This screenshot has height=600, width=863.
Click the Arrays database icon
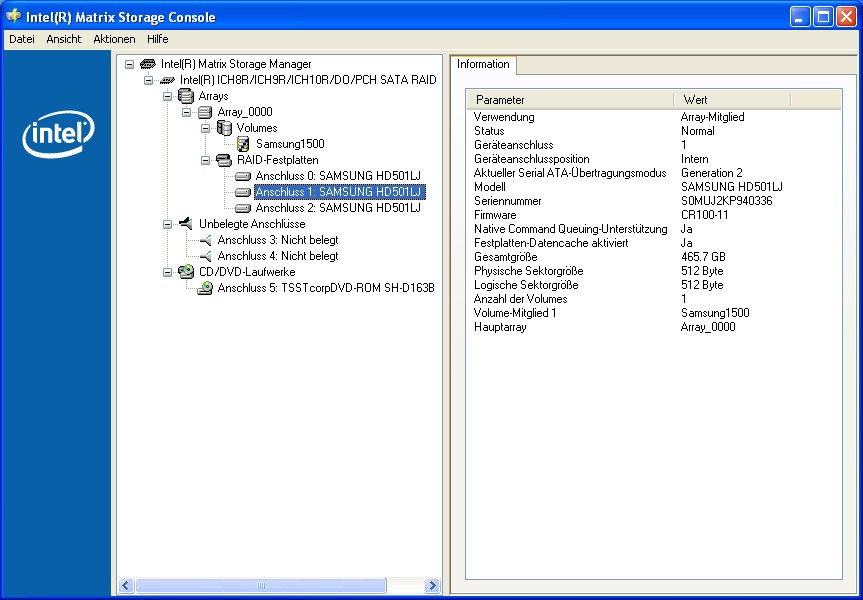(x=186, y=96)
